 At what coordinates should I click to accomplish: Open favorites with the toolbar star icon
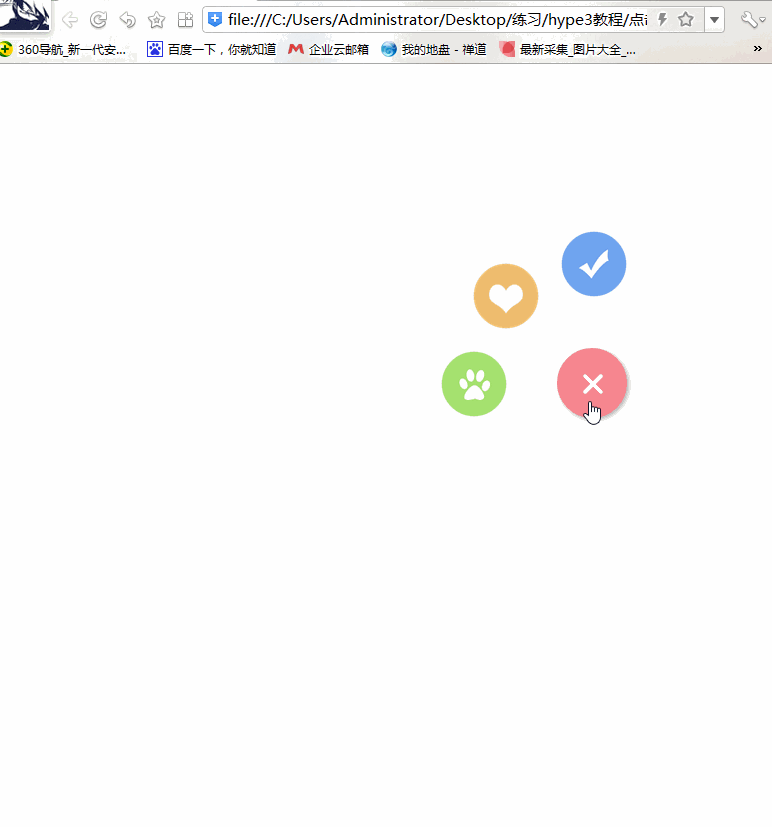click(x=157, y=20)
